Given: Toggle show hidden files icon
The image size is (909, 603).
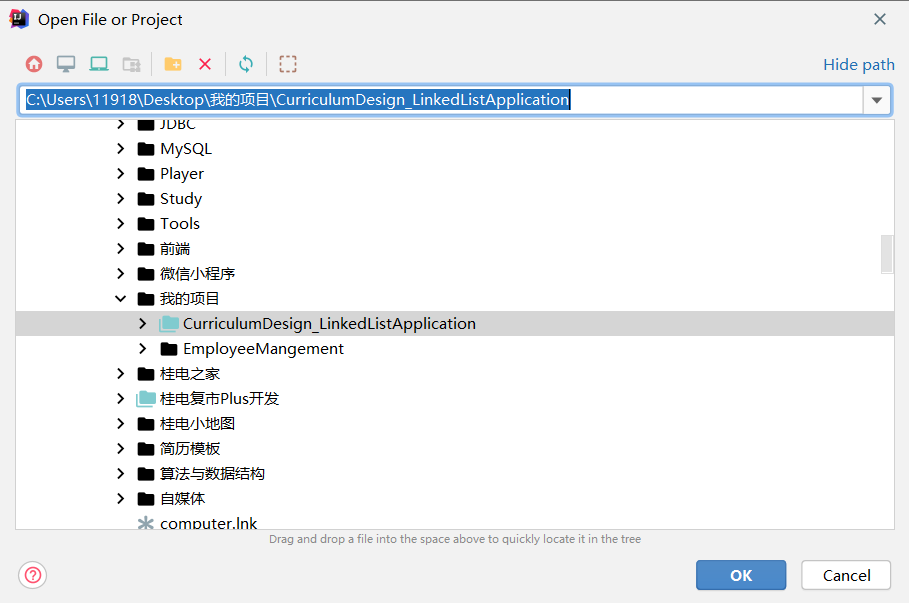Looking at the screenshot, I should 288,64.
